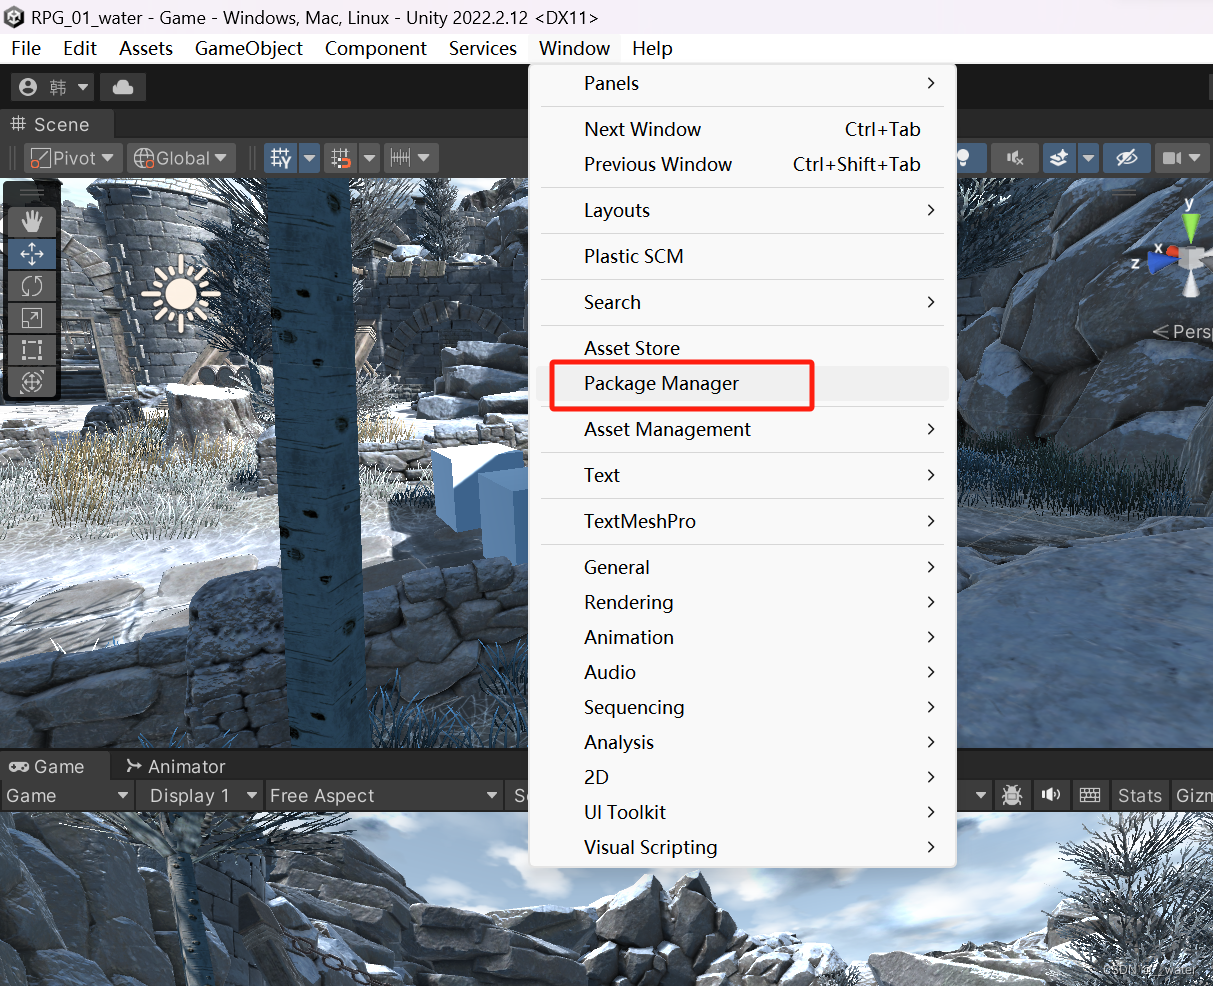Toggle the scene effects sparkle icon

click(1059, 157)
